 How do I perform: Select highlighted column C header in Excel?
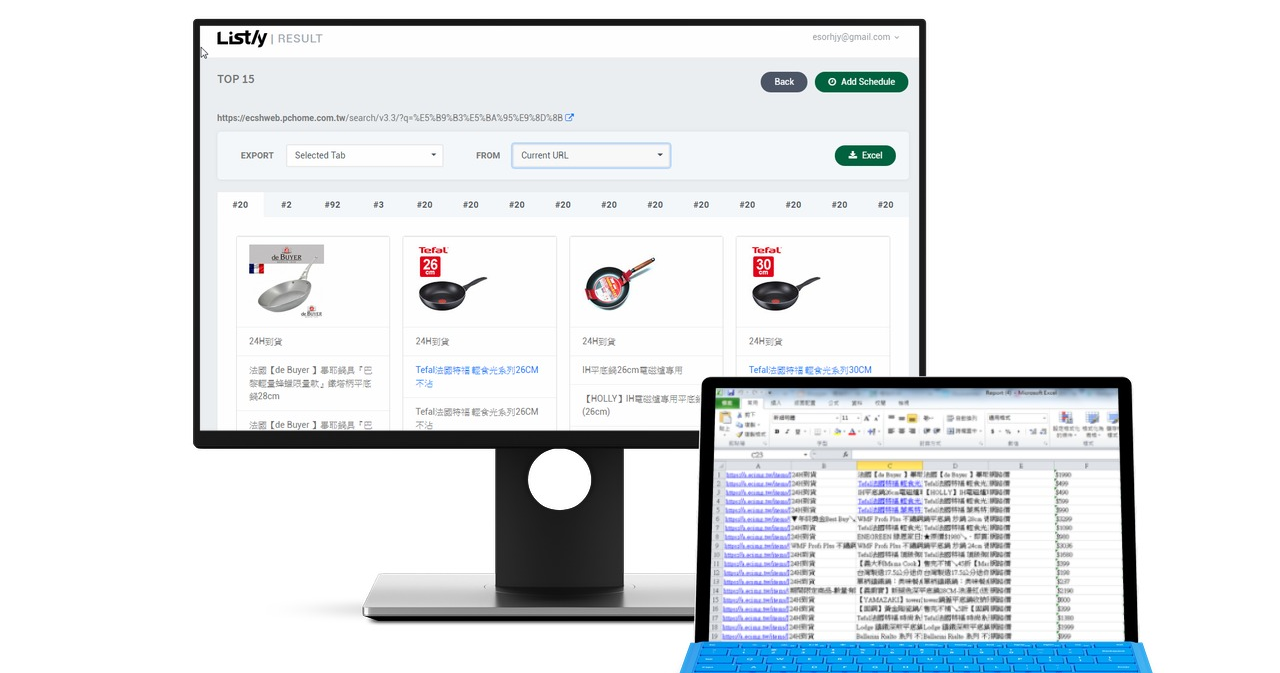coord(889,466)
